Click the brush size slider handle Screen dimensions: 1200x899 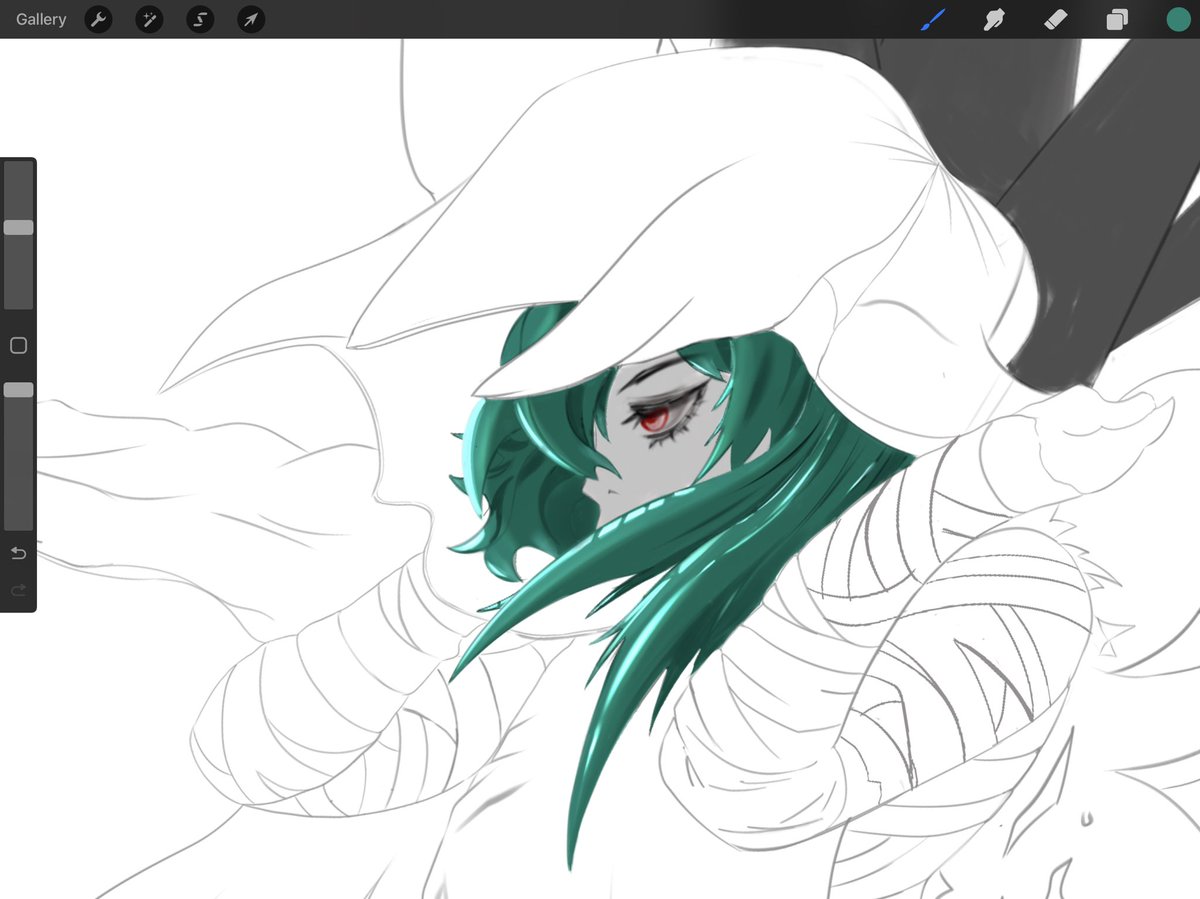(x=18, y=228)
